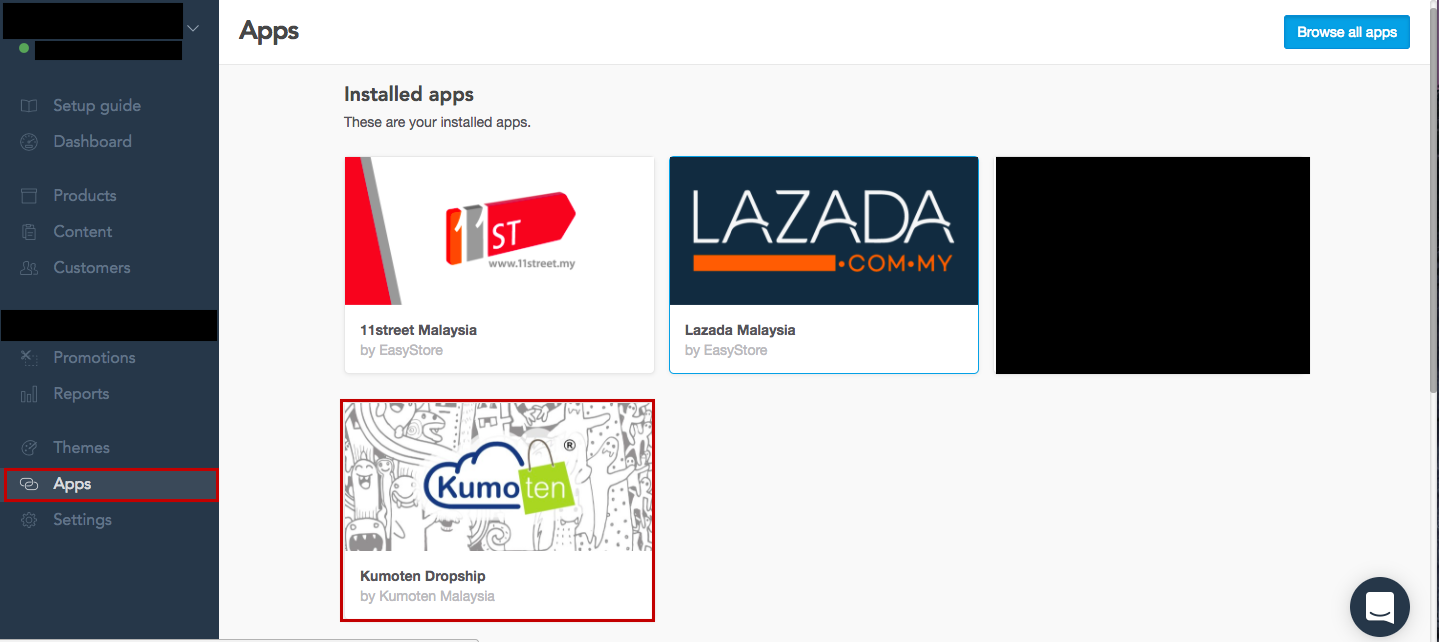1439x642 pixels.
Task: Go to Setup guide in sidebar
Action: (x=97, y=106)
